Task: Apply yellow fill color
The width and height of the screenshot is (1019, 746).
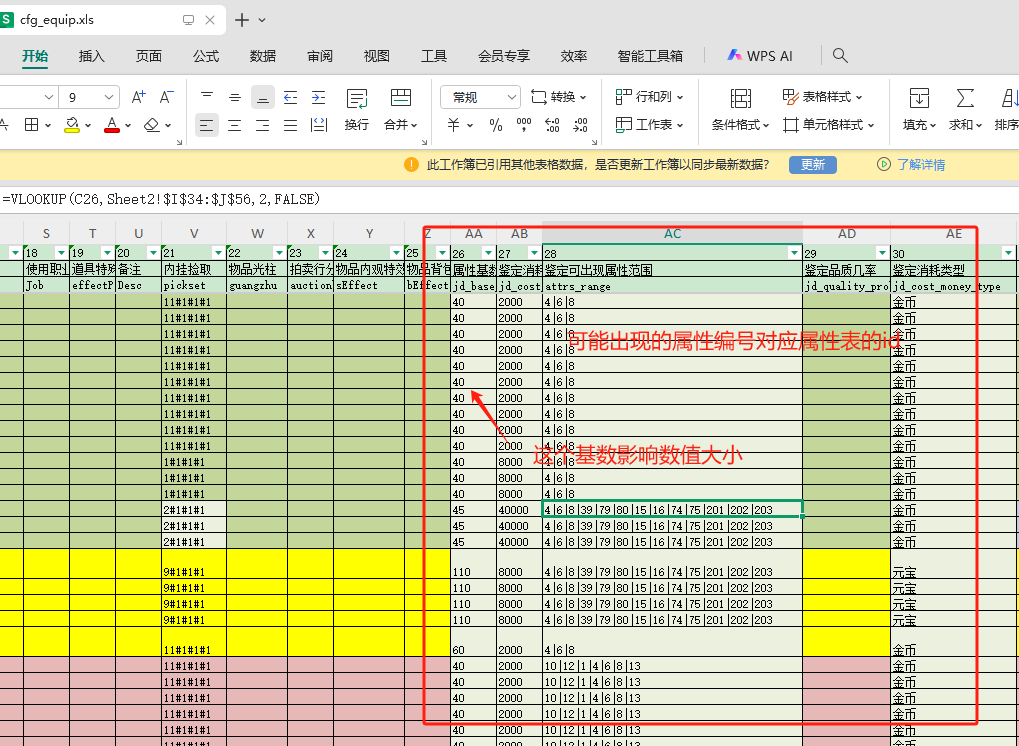Action: point(71,125)
